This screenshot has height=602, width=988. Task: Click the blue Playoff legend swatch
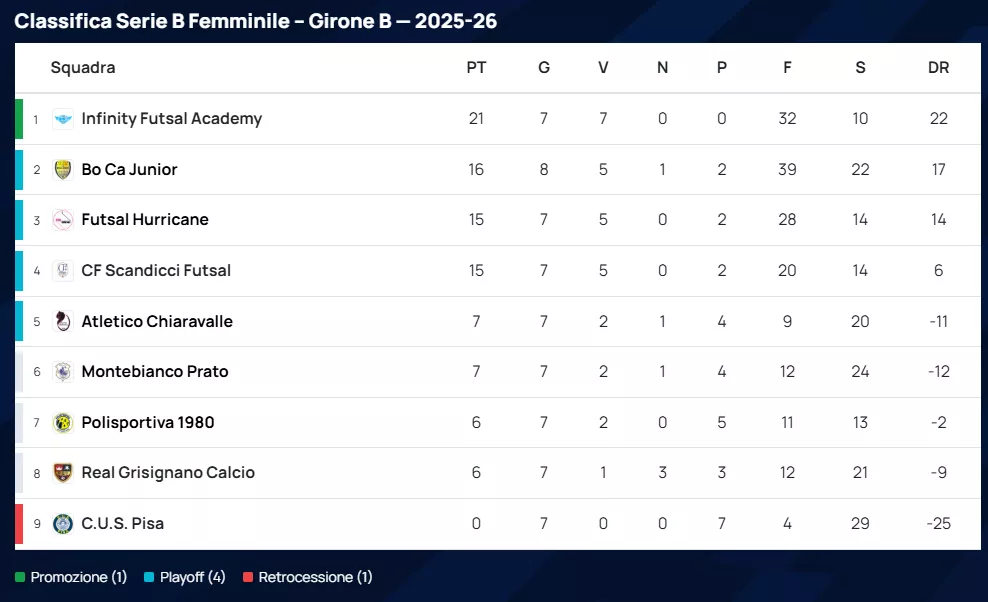(x=149, y=578)
